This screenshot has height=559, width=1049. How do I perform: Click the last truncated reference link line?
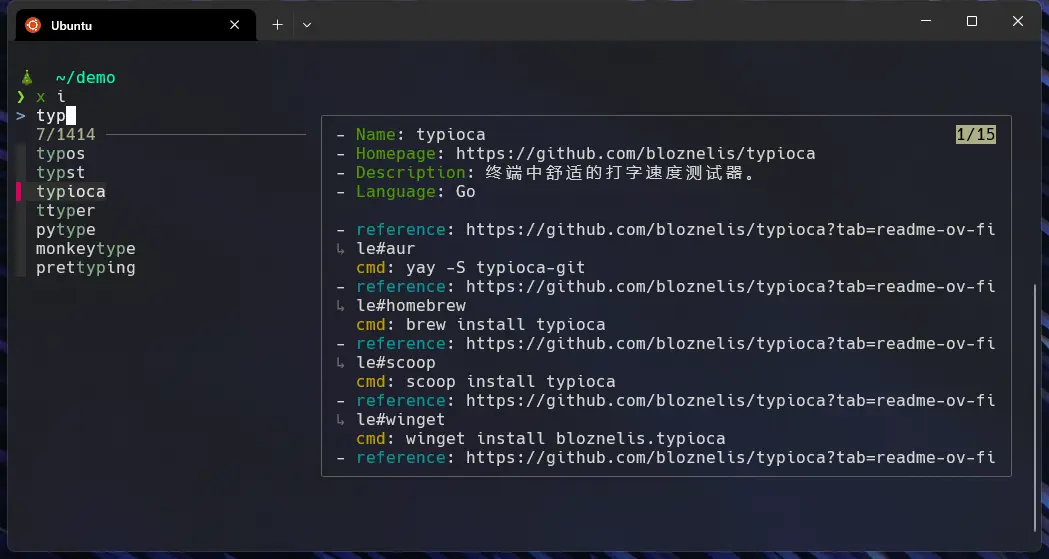coord(666,457)
